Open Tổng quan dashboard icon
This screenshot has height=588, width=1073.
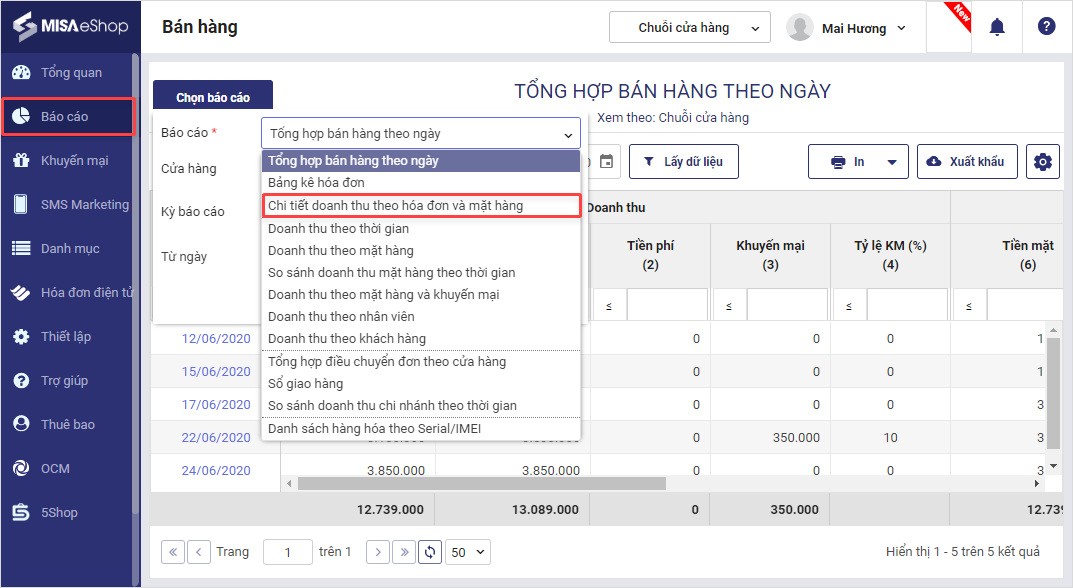point(21,73)
